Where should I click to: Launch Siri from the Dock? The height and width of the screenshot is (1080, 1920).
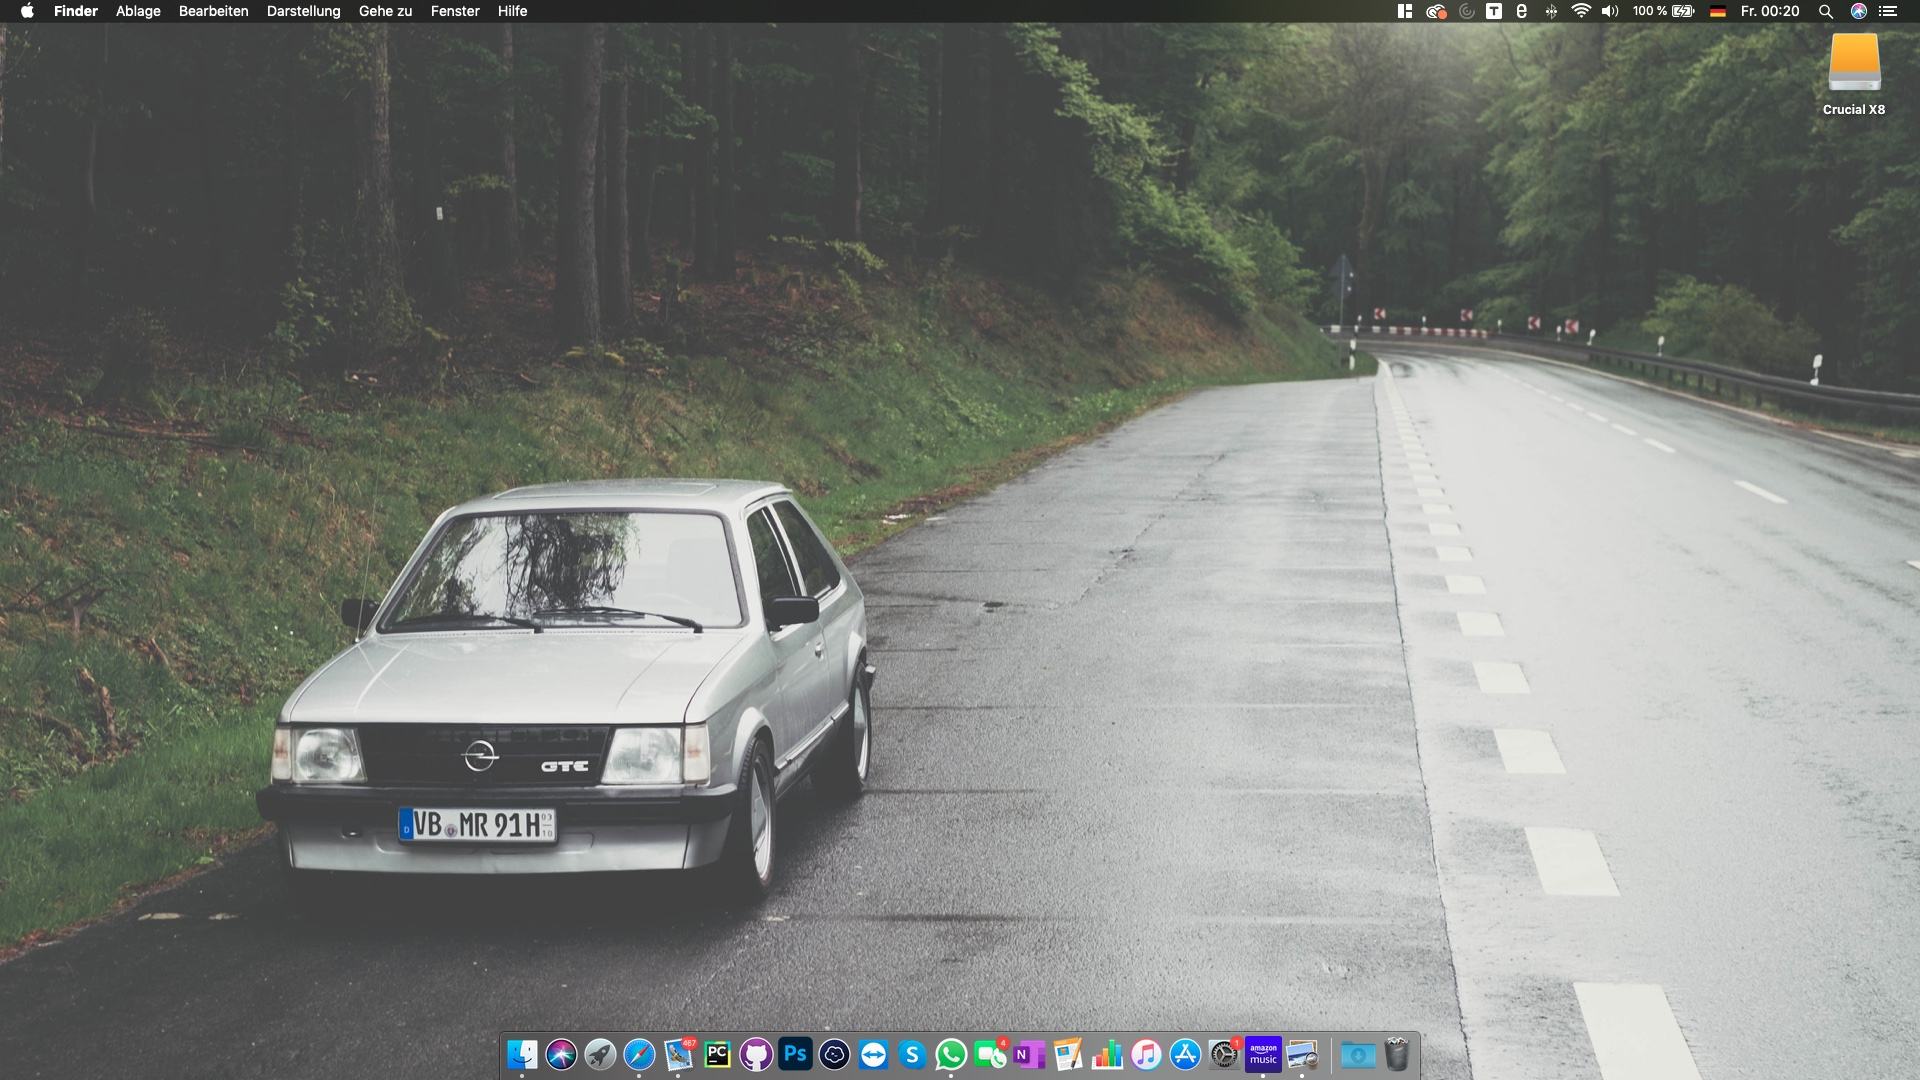pyautogui.click(x=561, y=1054)
